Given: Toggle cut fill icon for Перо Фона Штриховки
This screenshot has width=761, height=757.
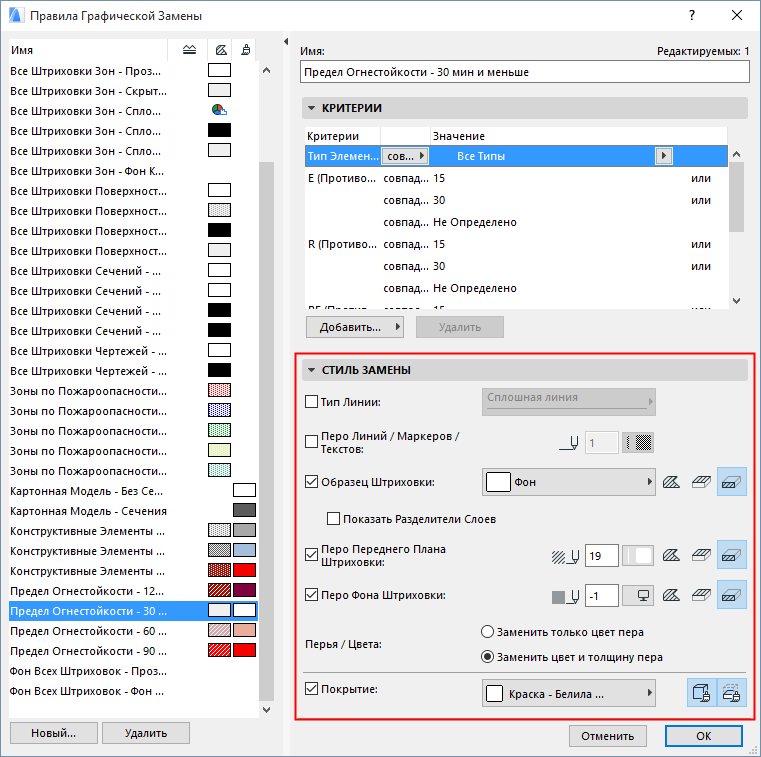Looking at the screenshot, I should tap(731, 595).
